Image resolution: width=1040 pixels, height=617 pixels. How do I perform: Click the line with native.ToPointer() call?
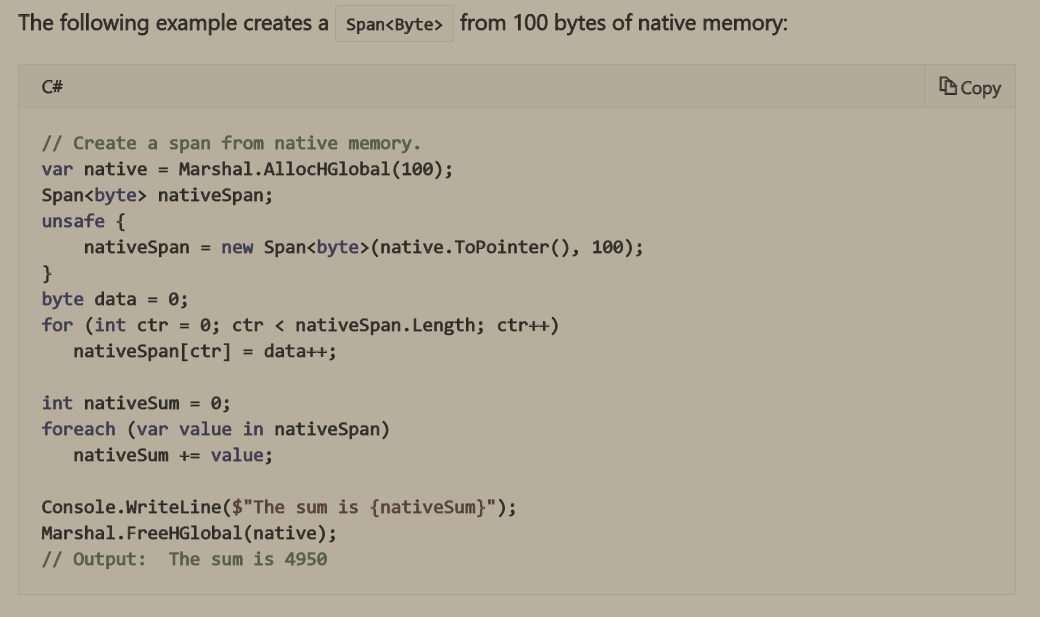tap(363, 247)
